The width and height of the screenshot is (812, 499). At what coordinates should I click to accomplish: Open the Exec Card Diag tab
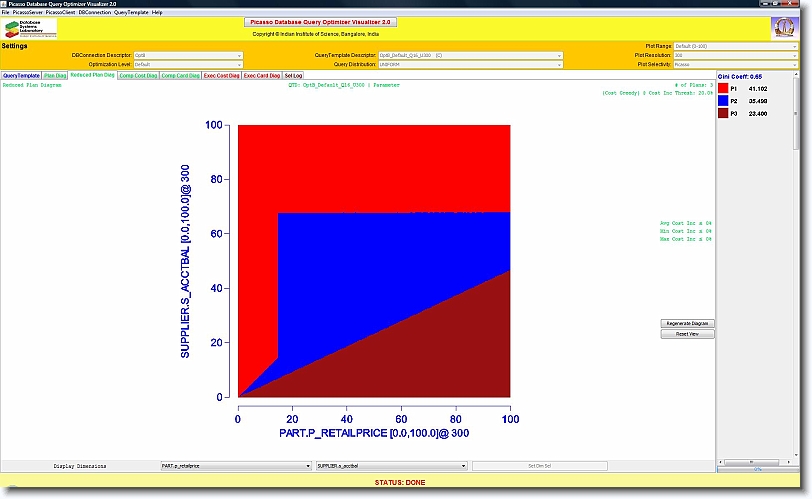point(262,75)
